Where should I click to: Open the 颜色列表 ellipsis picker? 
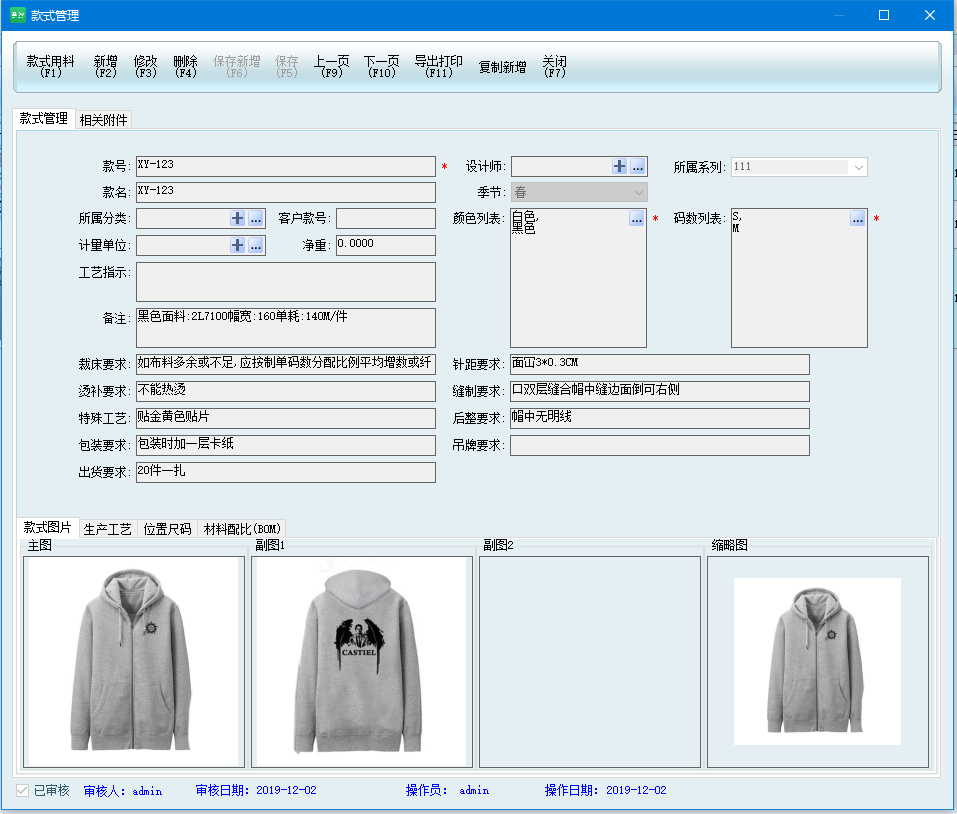[636, 218]
